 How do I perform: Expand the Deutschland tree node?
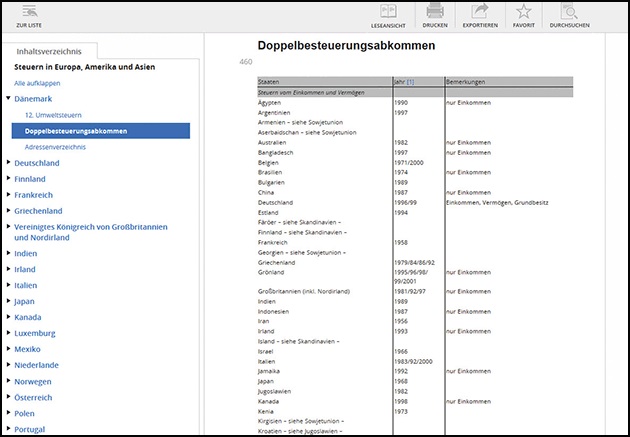[x=8, y=163]
